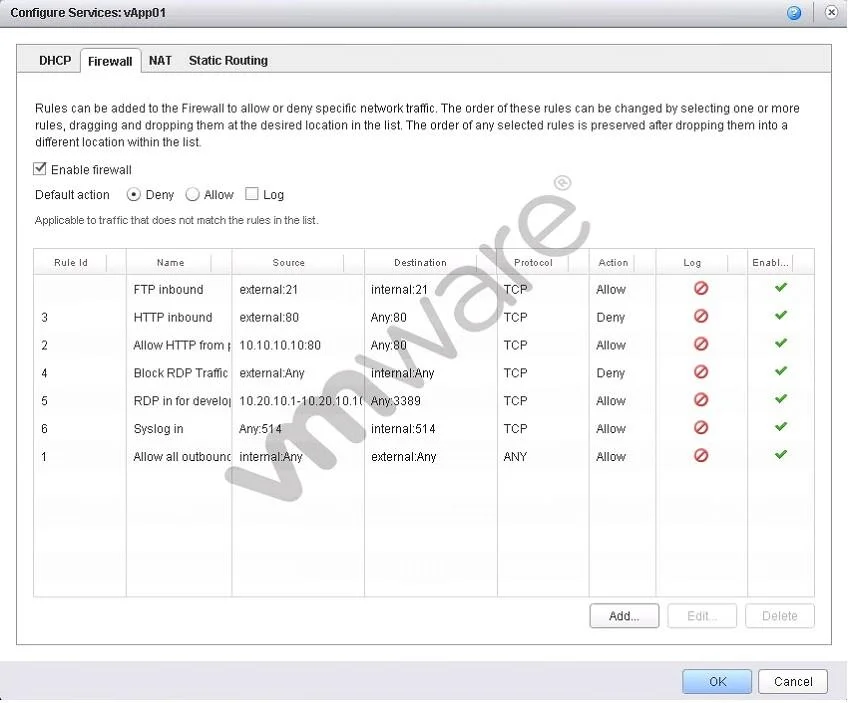Click source cell internal:Any
Viewport: 849px width, 703px height.
(x=271, y=457)
